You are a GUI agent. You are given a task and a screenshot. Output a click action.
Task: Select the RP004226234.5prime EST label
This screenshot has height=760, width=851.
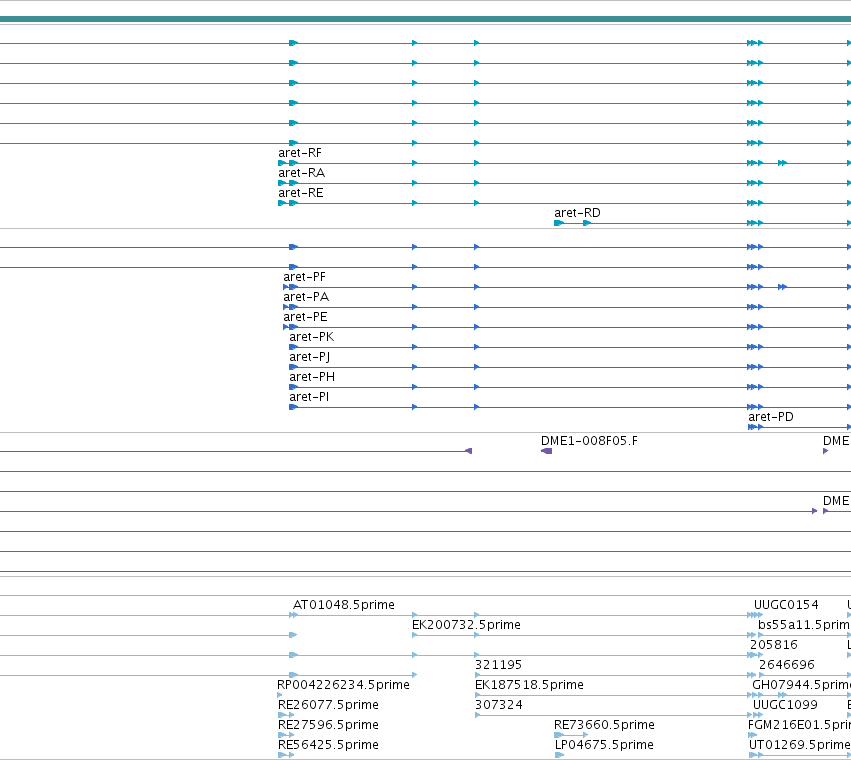click(343, 685)
